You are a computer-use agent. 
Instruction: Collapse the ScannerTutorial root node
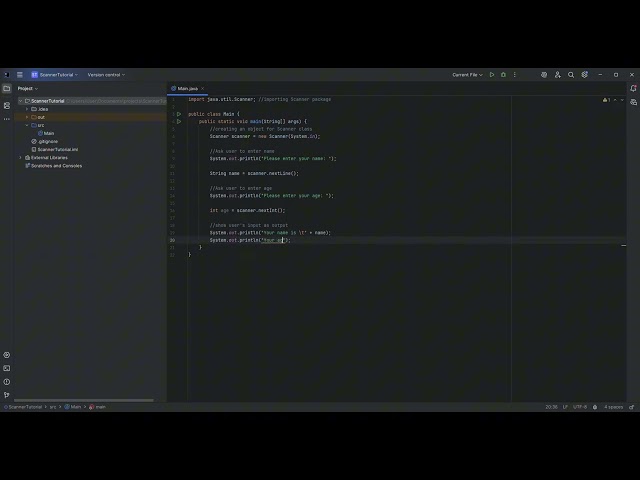pyautogui.click(x=20, y=101)
